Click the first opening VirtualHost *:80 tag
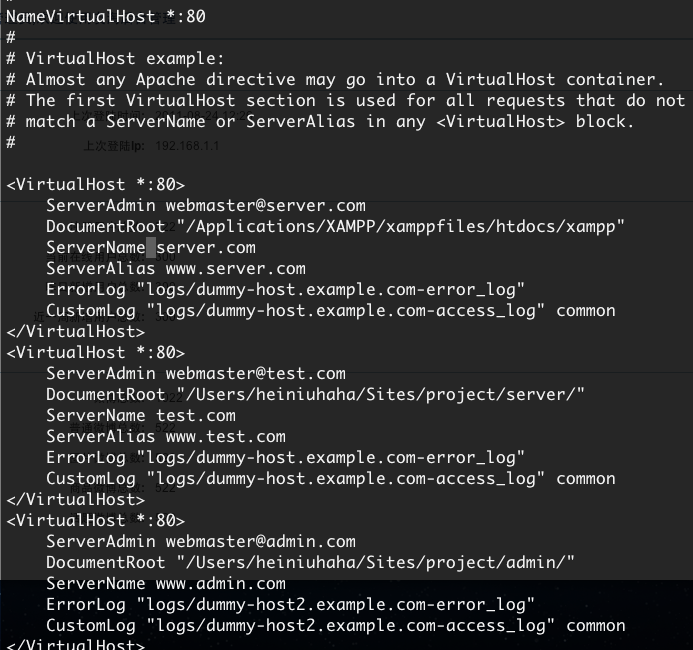The width and height of the screenshot is (693, 650). point(95,184)
